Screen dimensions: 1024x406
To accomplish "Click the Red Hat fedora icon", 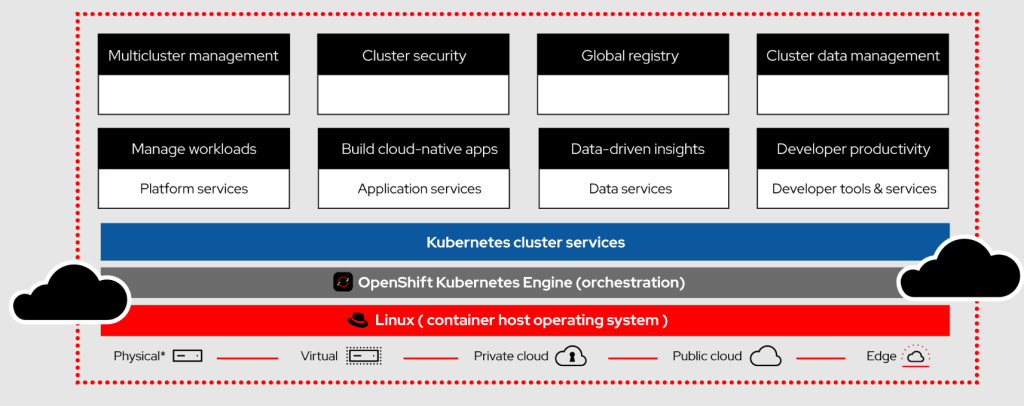I will (358, 320).
